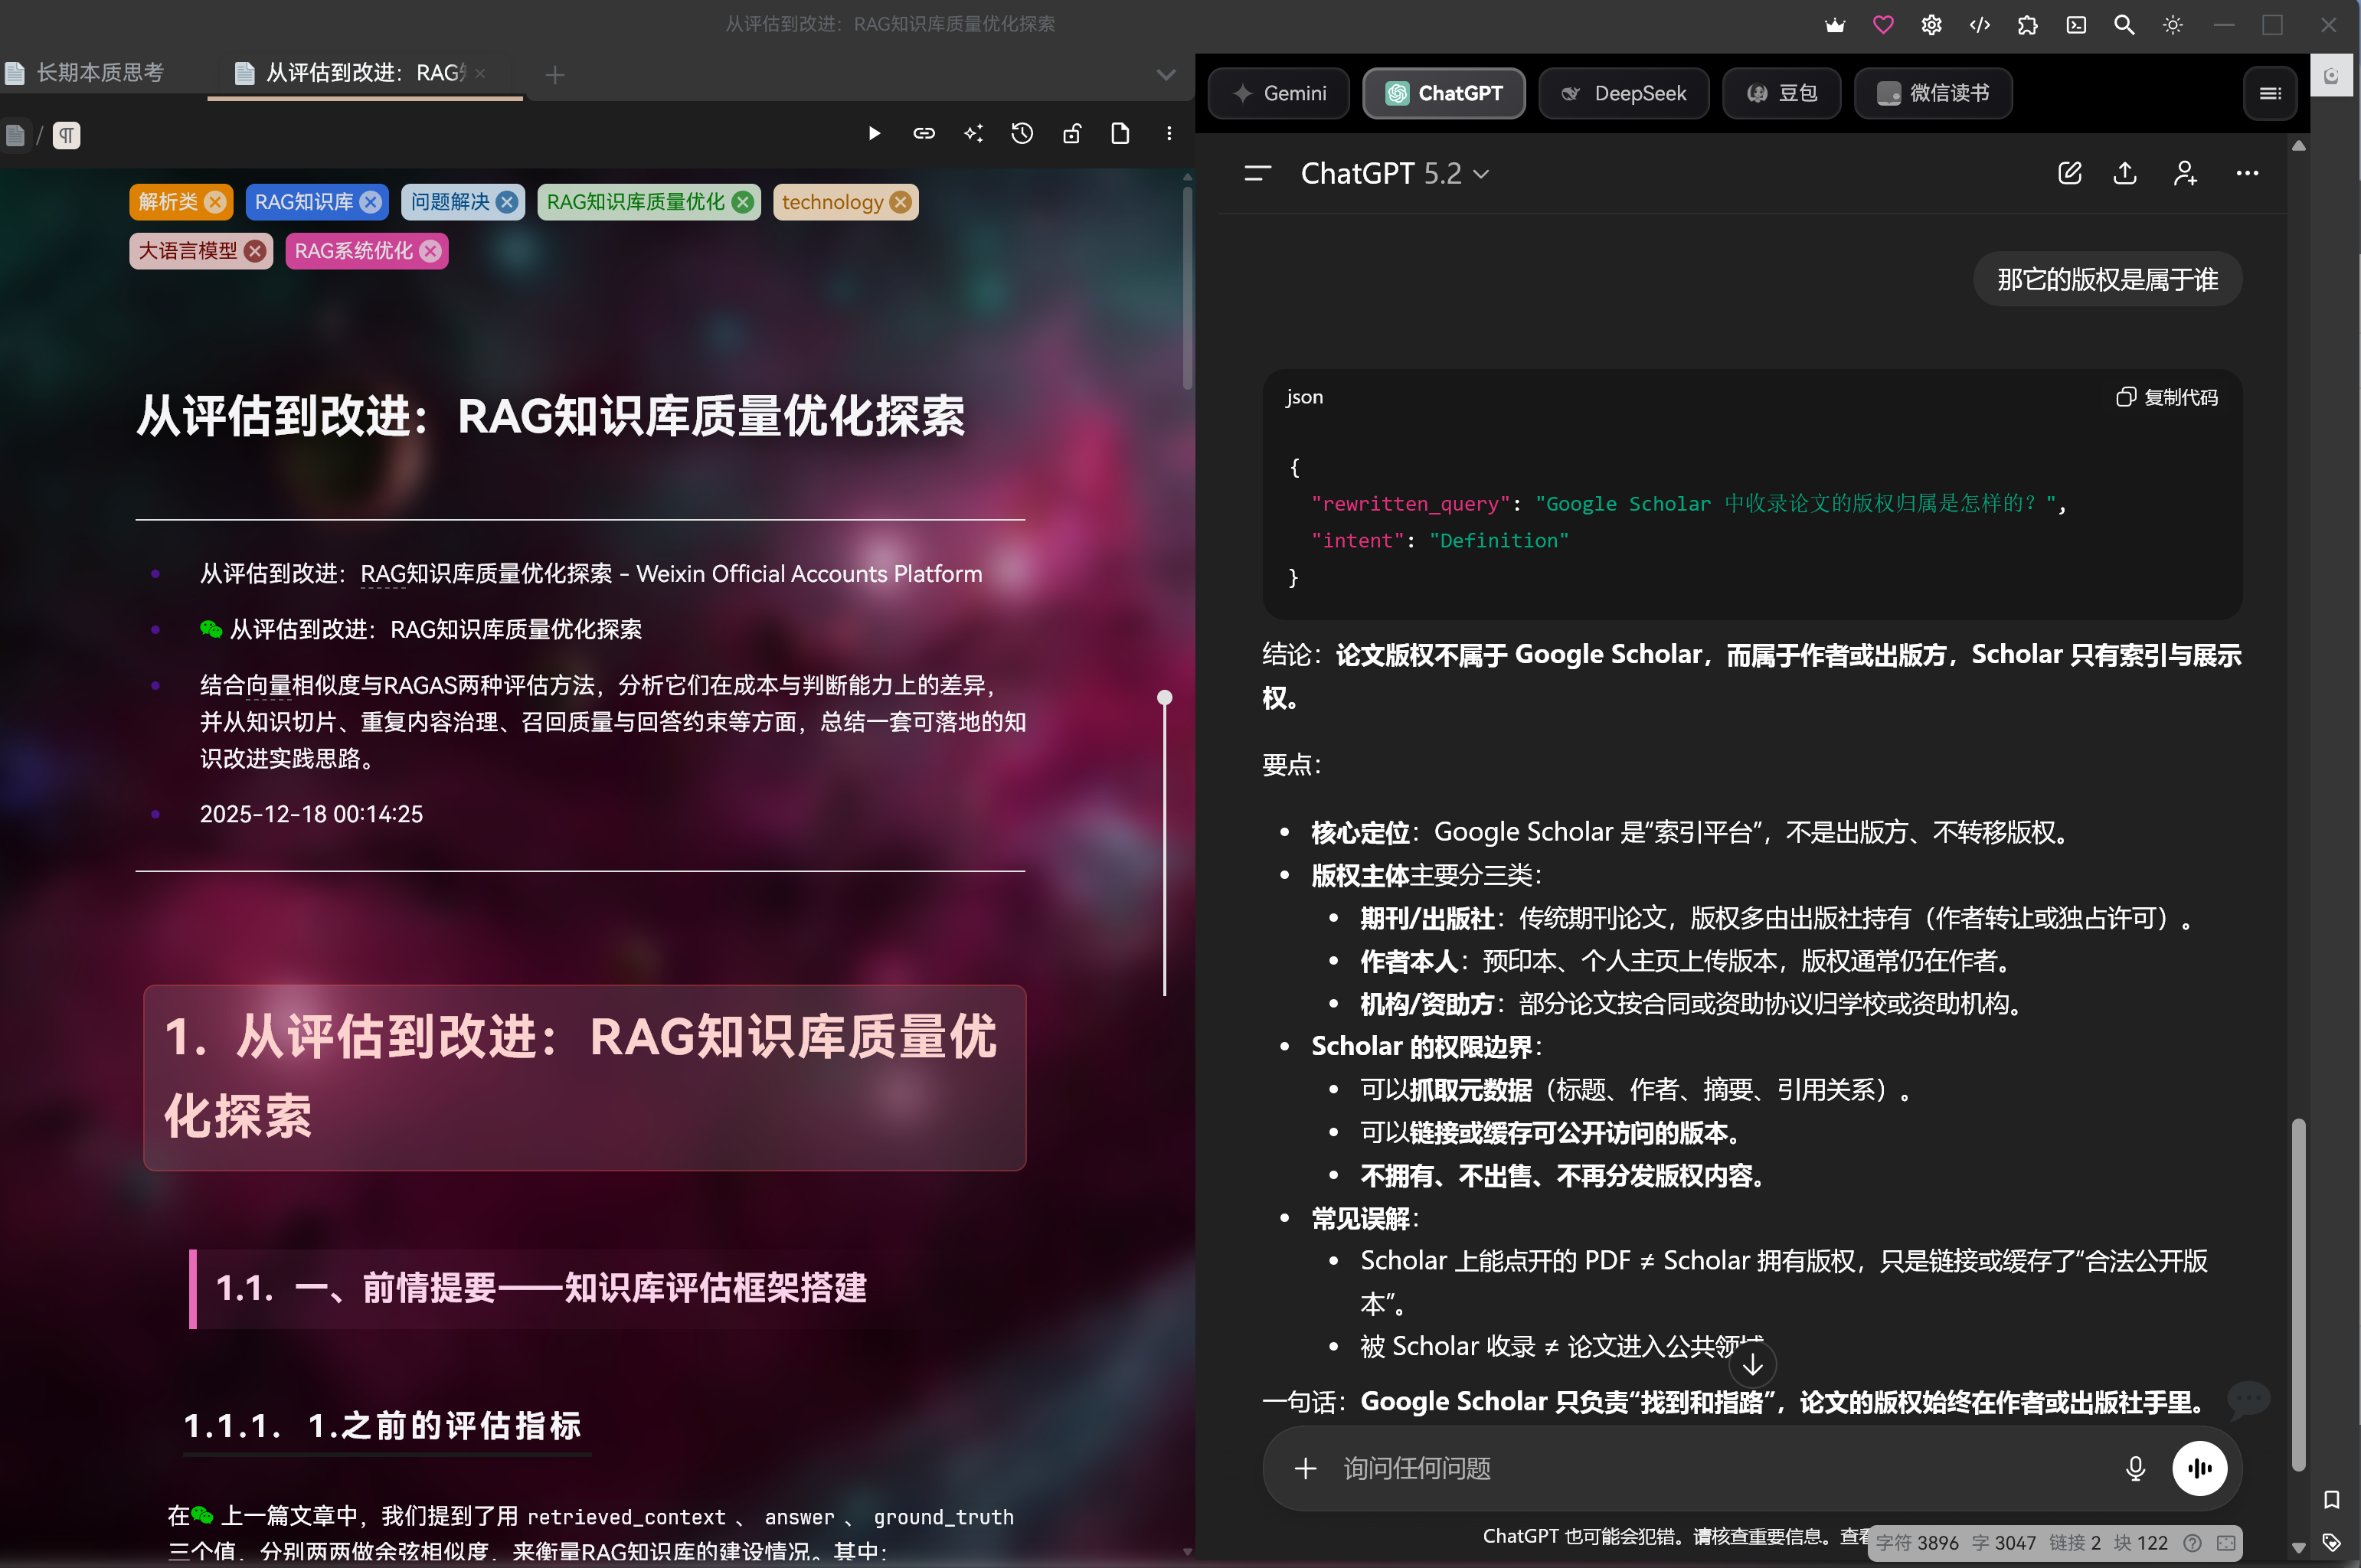Image resolution: width=2361 pixels, height=1568 pixels.
Task: Click the share upload icon in ChatGPT
Action: [x=2125, y=173]
